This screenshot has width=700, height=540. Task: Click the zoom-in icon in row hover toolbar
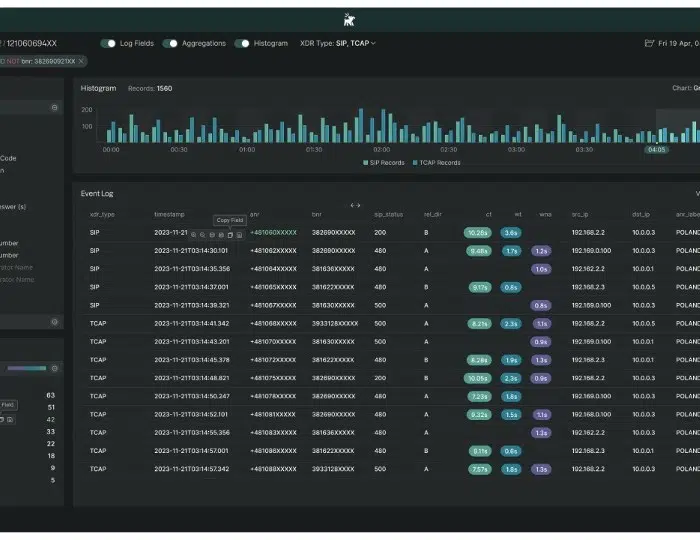click(193, 235)
